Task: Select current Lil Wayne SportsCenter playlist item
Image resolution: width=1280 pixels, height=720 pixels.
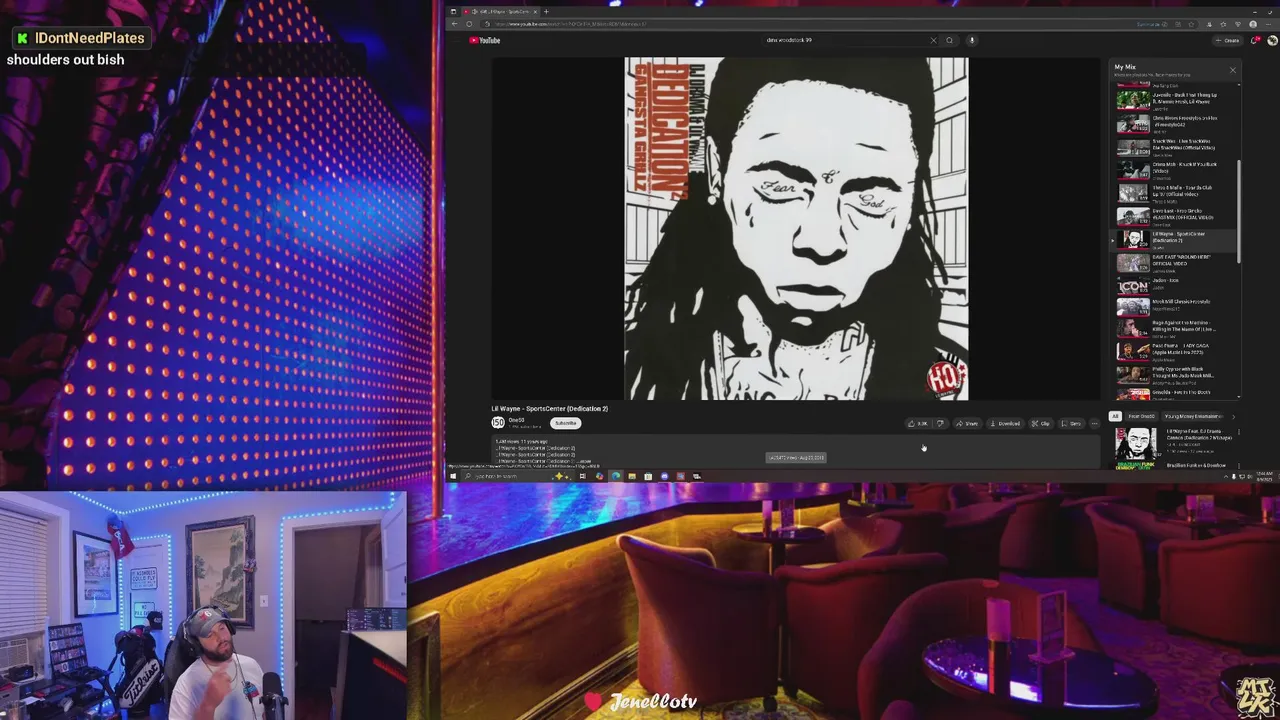Action: (x=1175, y=240)
